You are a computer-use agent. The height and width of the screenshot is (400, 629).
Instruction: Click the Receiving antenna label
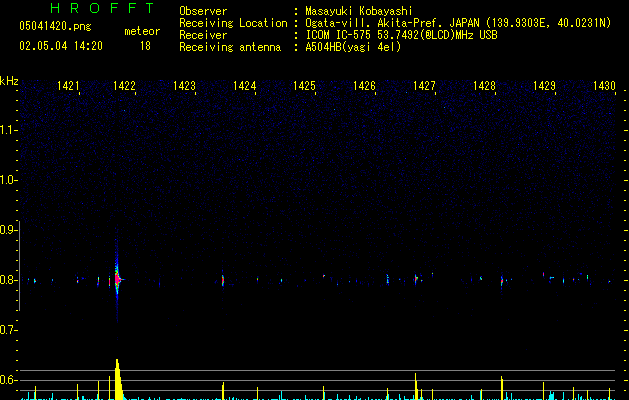230,47
